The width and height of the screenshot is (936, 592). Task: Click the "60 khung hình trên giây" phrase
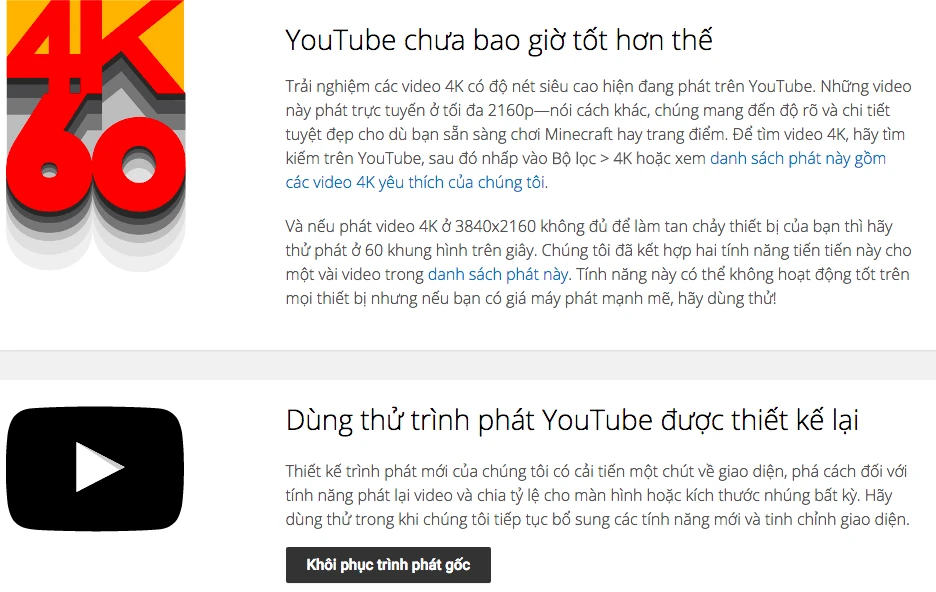(x=450, y=251)
